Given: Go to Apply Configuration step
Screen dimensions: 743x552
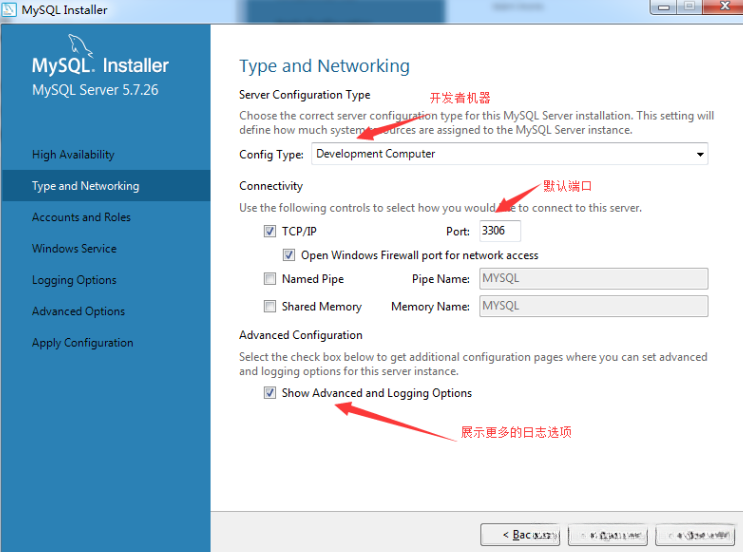Looking at the screenshot, I should point(82,342).
